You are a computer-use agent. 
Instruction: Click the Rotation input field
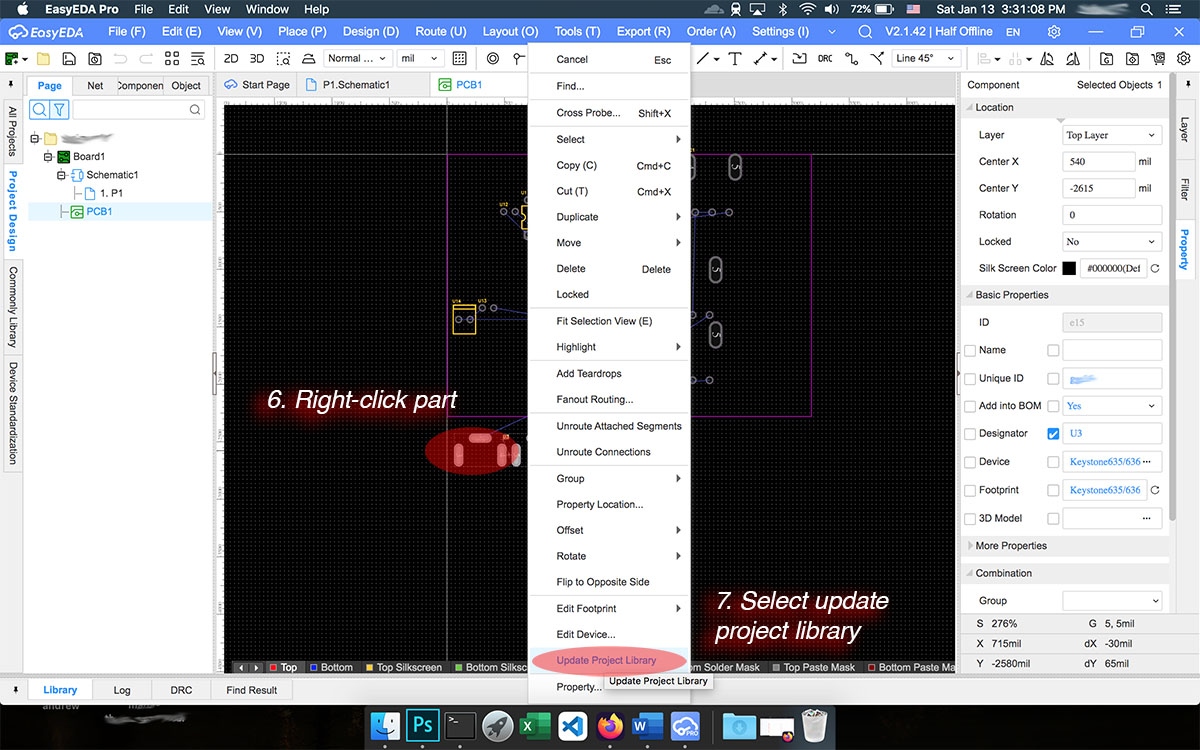(x=1112, y=215)
